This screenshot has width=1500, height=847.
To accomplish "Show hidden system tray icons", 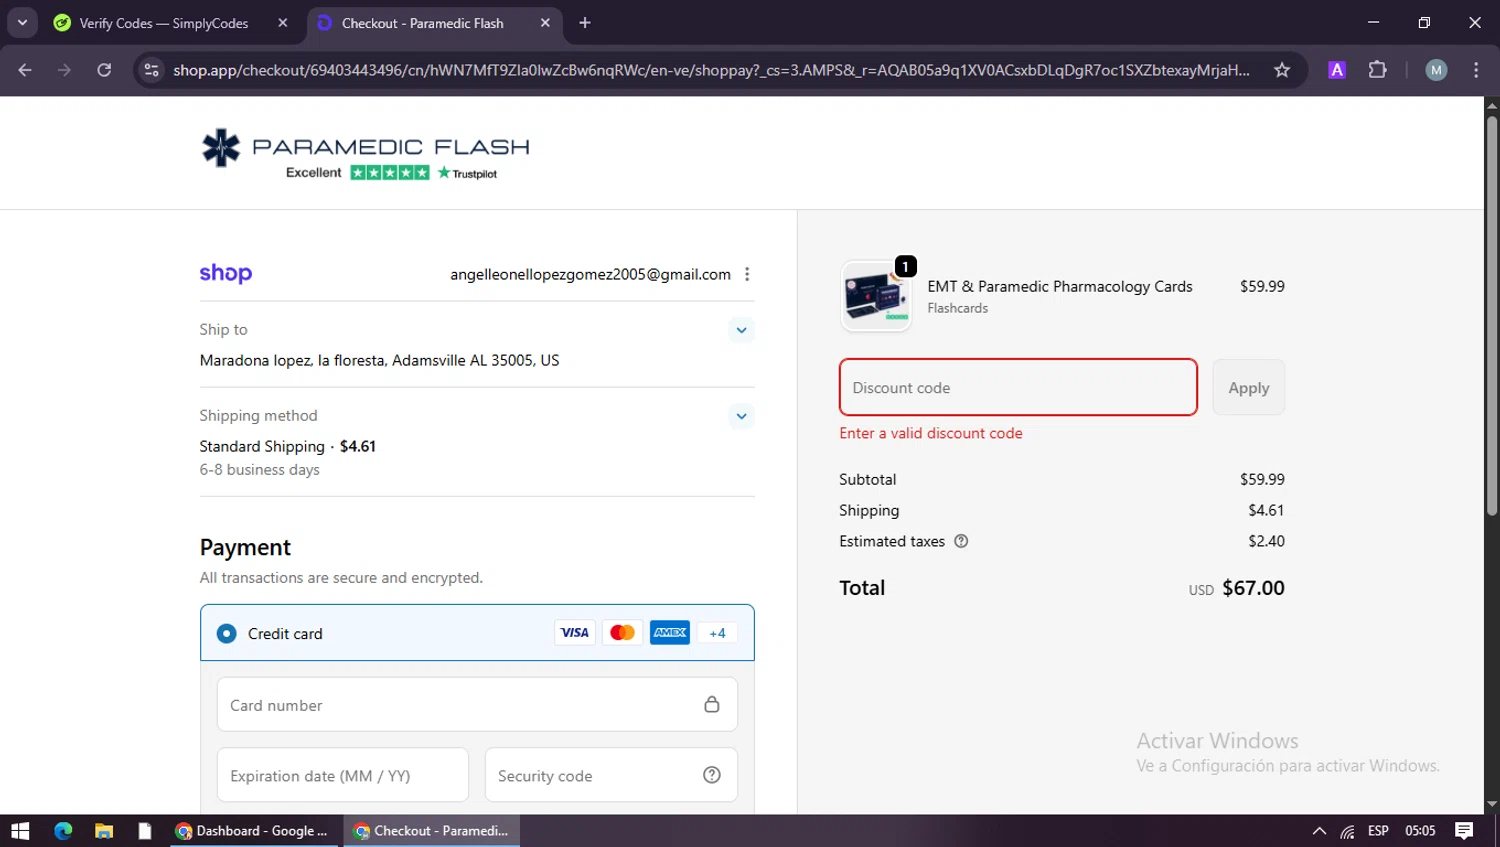I will (1319, 831).
